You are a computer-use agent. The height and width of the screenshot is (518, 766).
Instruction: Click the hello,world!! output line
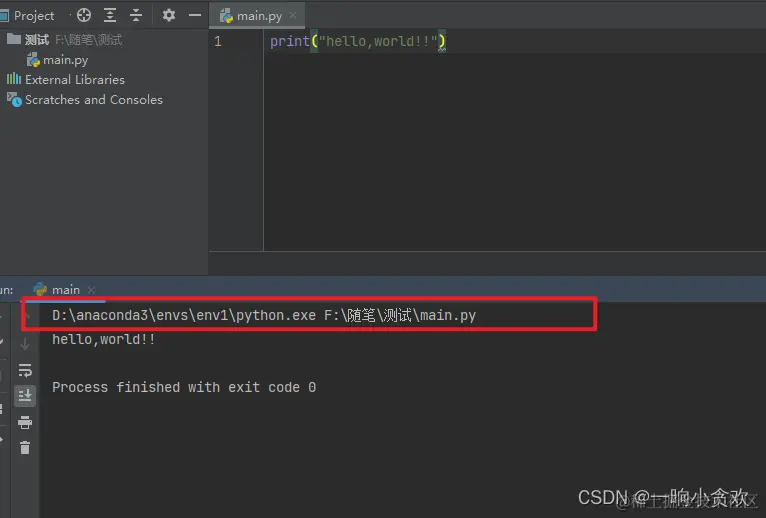104,339
